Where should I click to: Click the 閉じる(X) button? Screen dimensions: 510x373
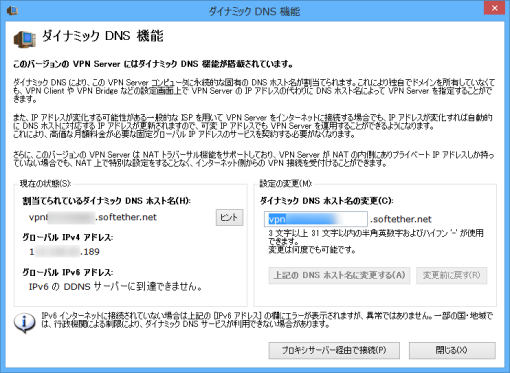tap(452, 350)
